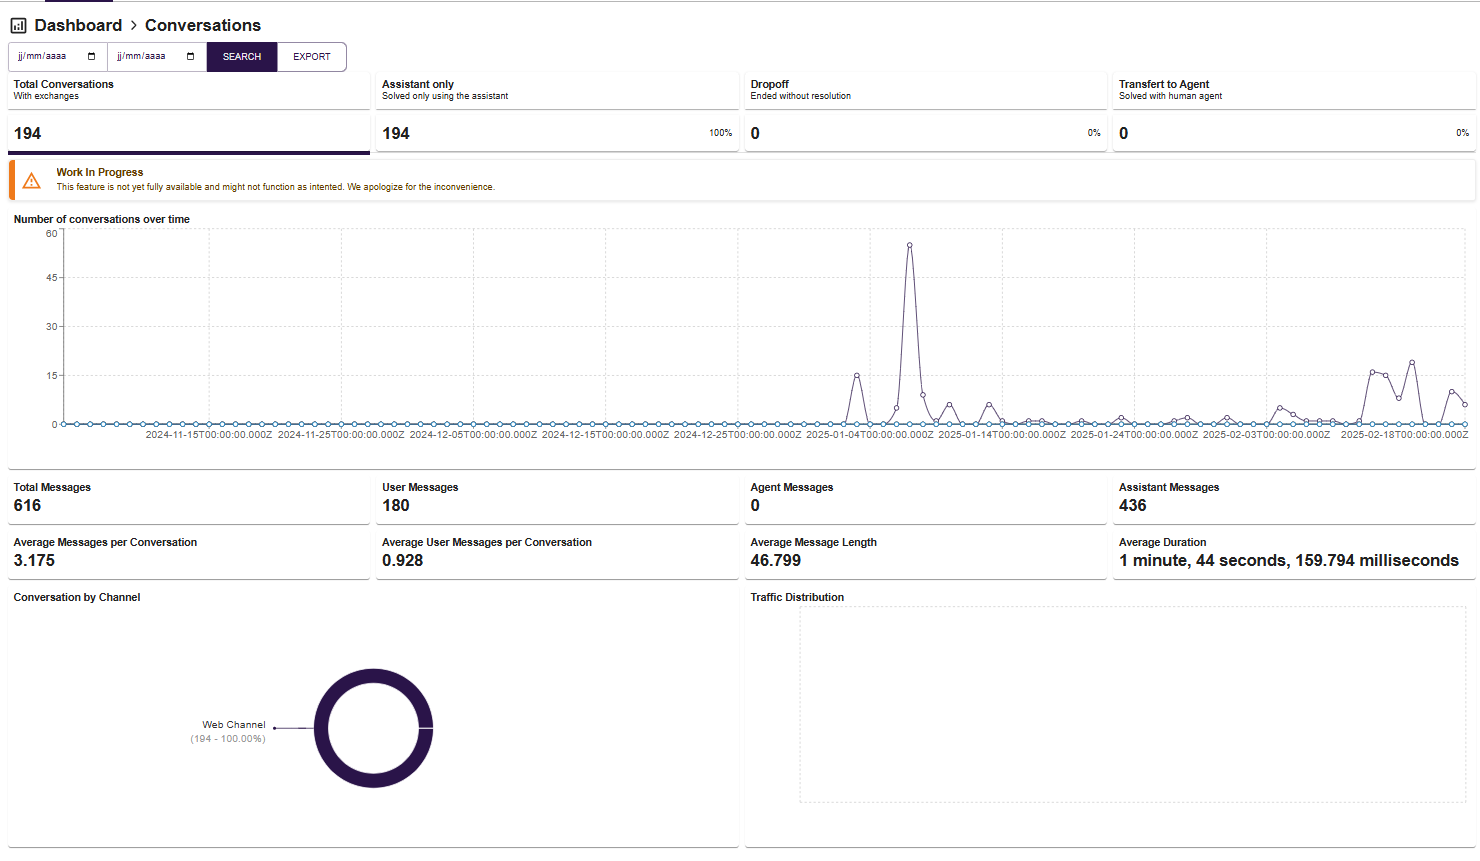Screen dimensions: 1480x861
Task: Click the Work In Progress notice heading
Action: pyautogui.click(x=100, y=172)
